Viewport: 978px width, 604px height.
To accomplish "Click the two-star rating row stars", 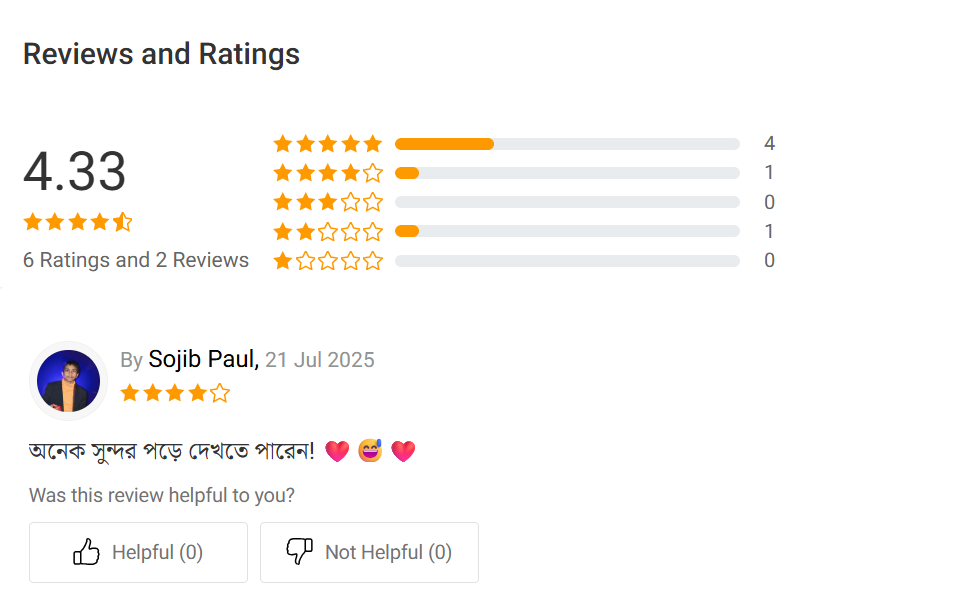I will (x=328, y=232).
